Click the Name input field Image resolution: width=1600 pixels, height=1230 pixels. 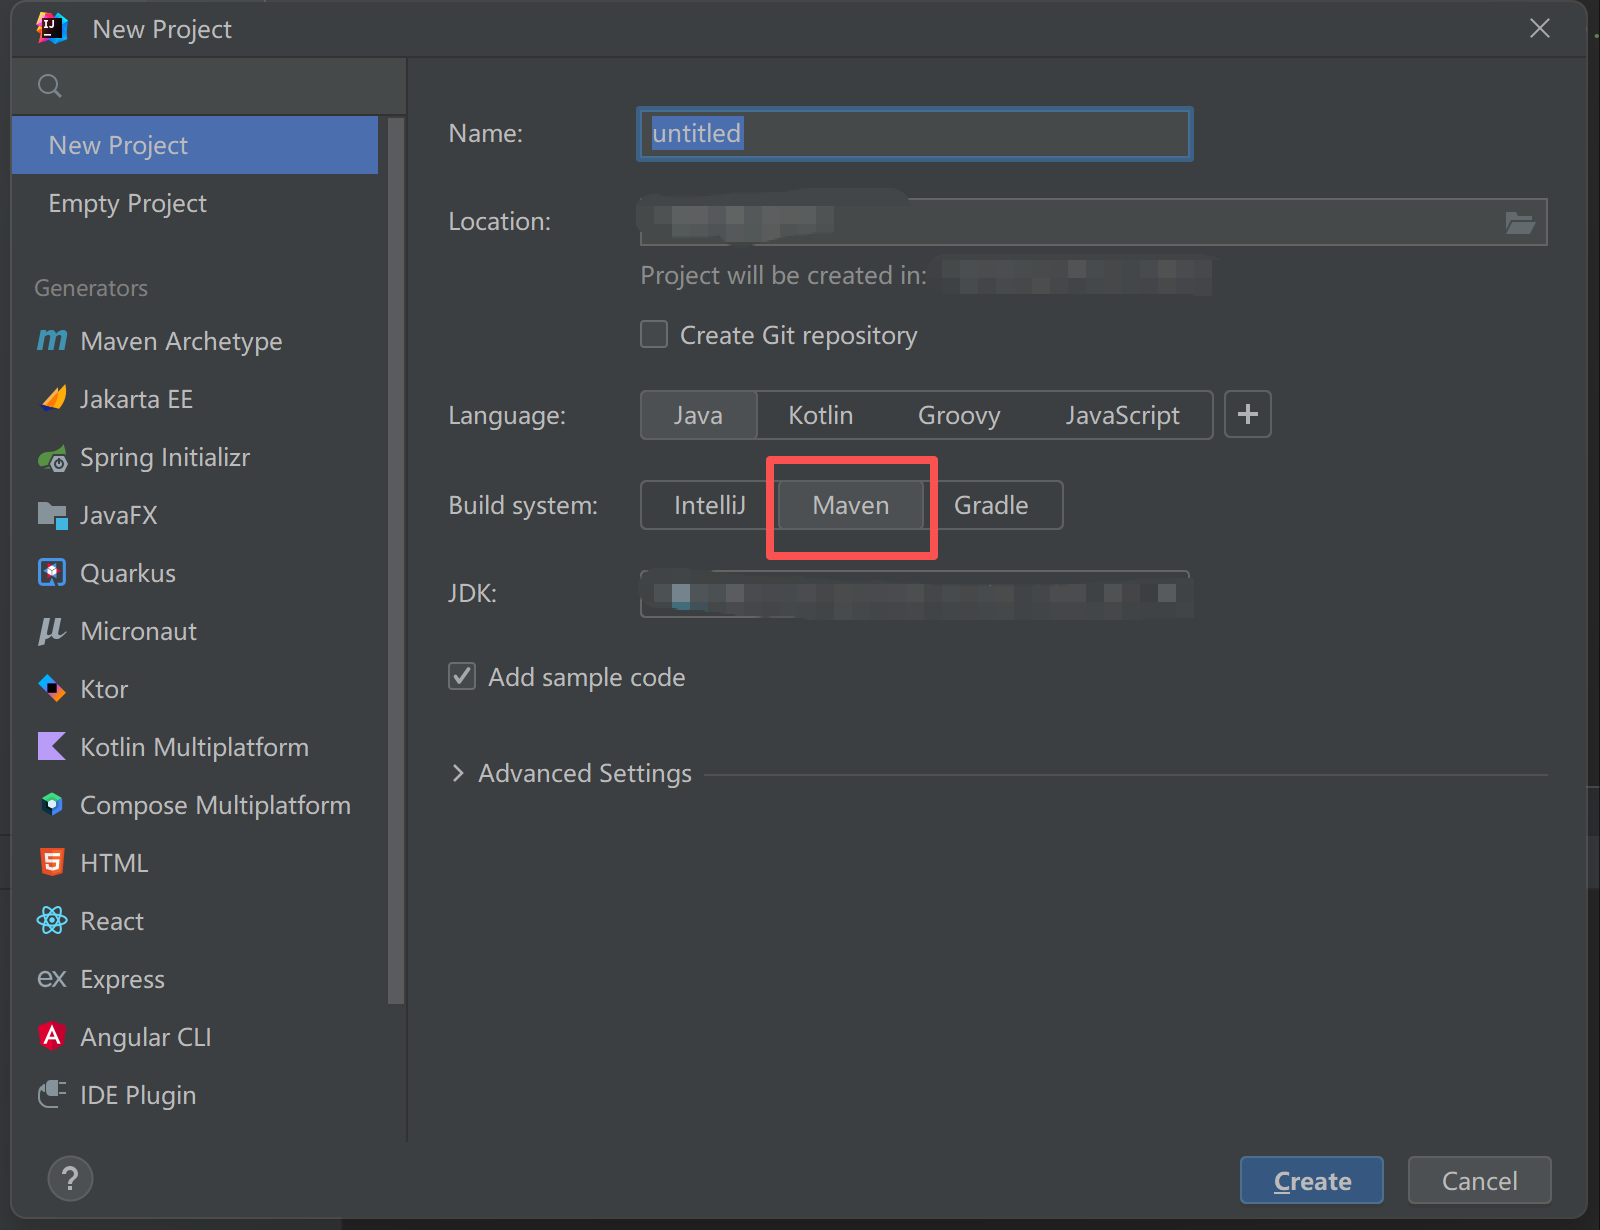[x=915, y=134]
